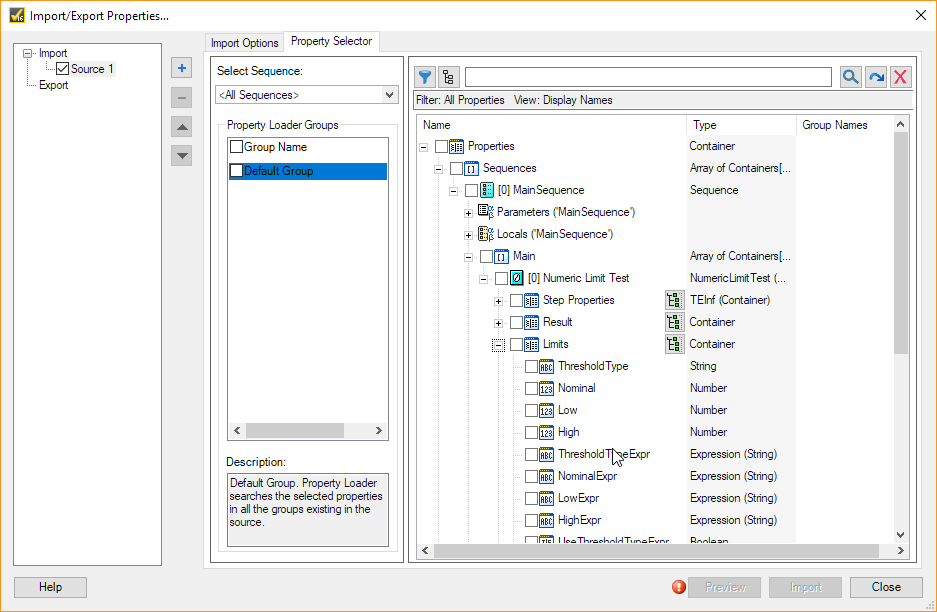
Task: Expand the Locals ('MainSequence') node
Action: tap(468, 235)
